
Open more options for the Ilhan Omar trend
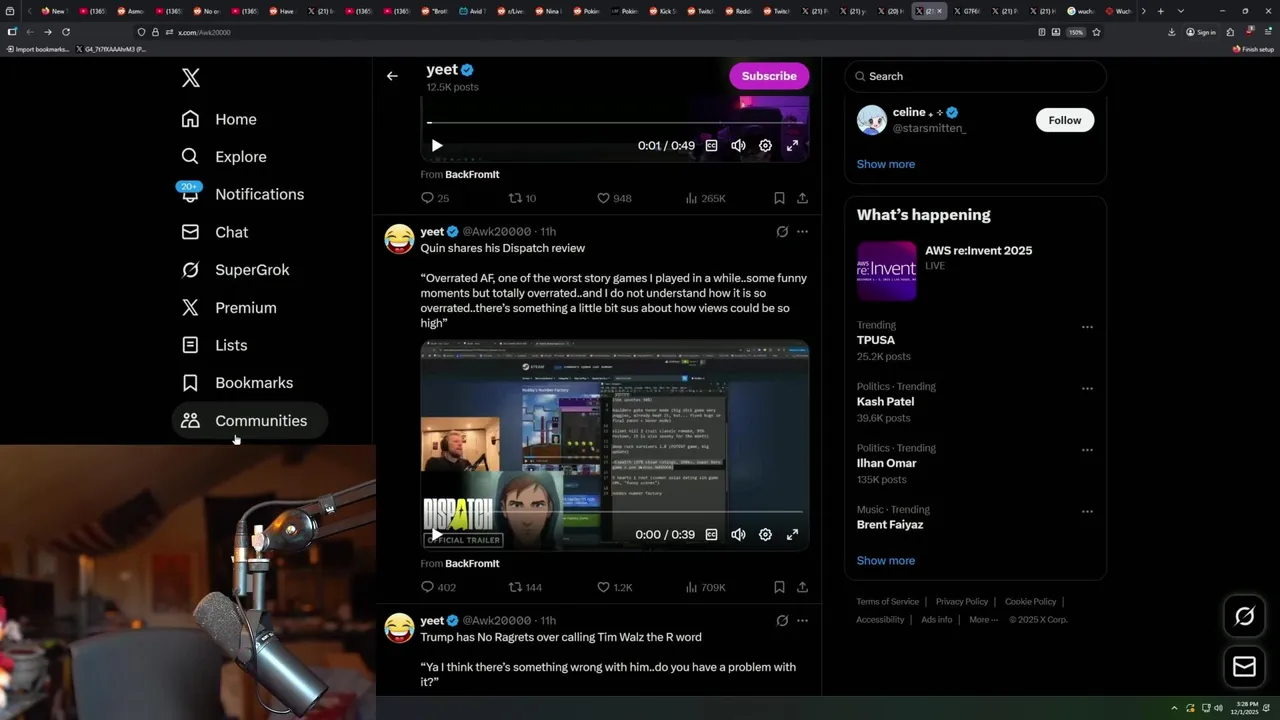[x=1087, y=450]
